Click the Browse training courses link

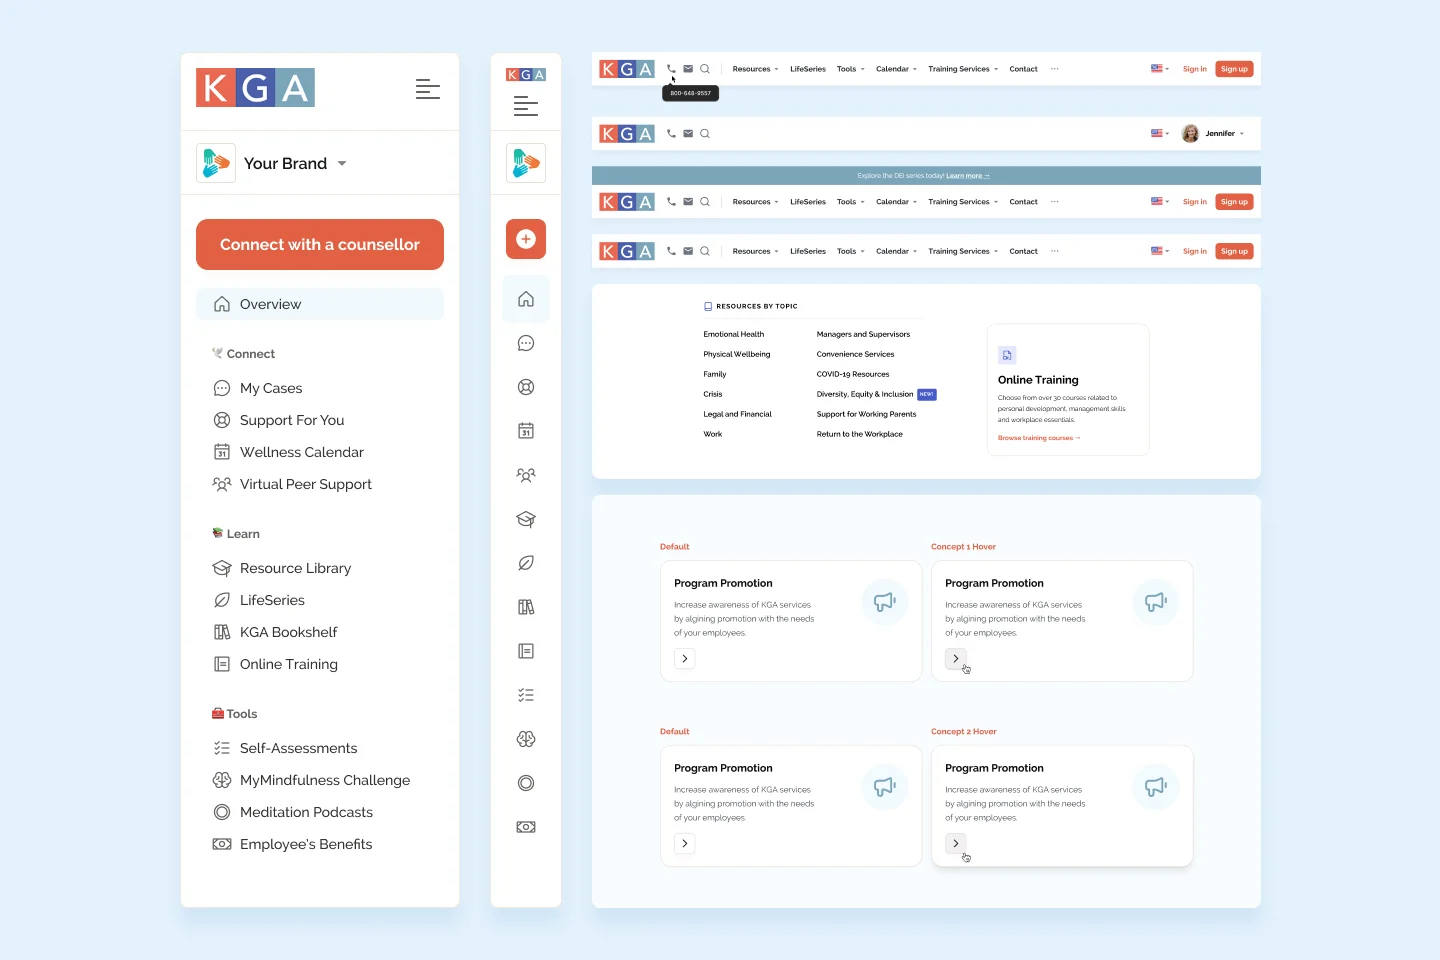click(x=1039, y=438)
